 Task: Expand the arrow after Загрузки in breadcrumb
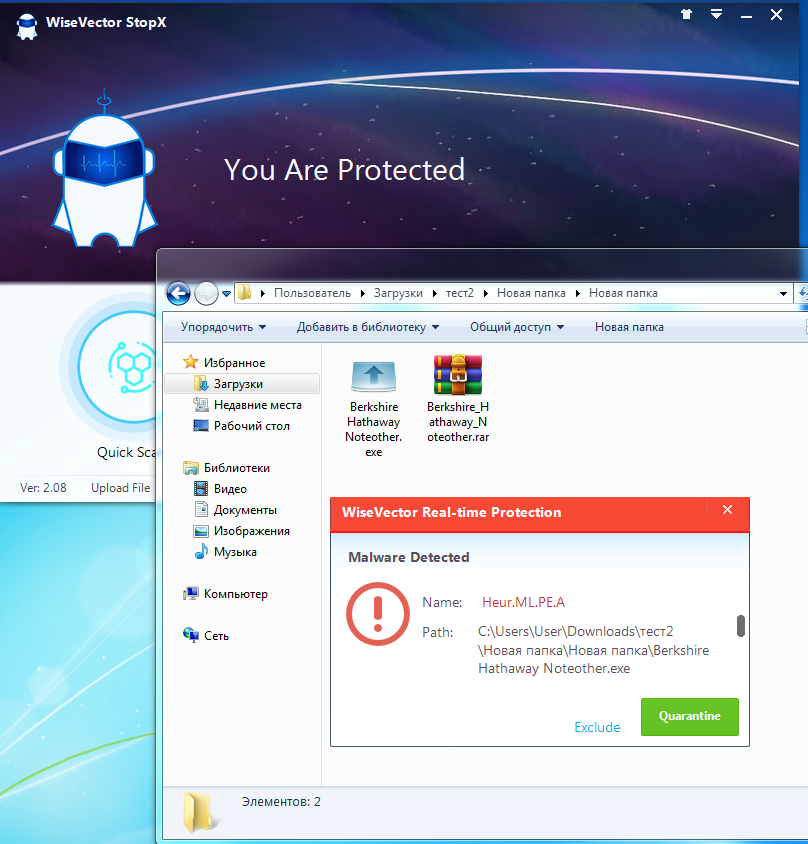tap(434, 293)
